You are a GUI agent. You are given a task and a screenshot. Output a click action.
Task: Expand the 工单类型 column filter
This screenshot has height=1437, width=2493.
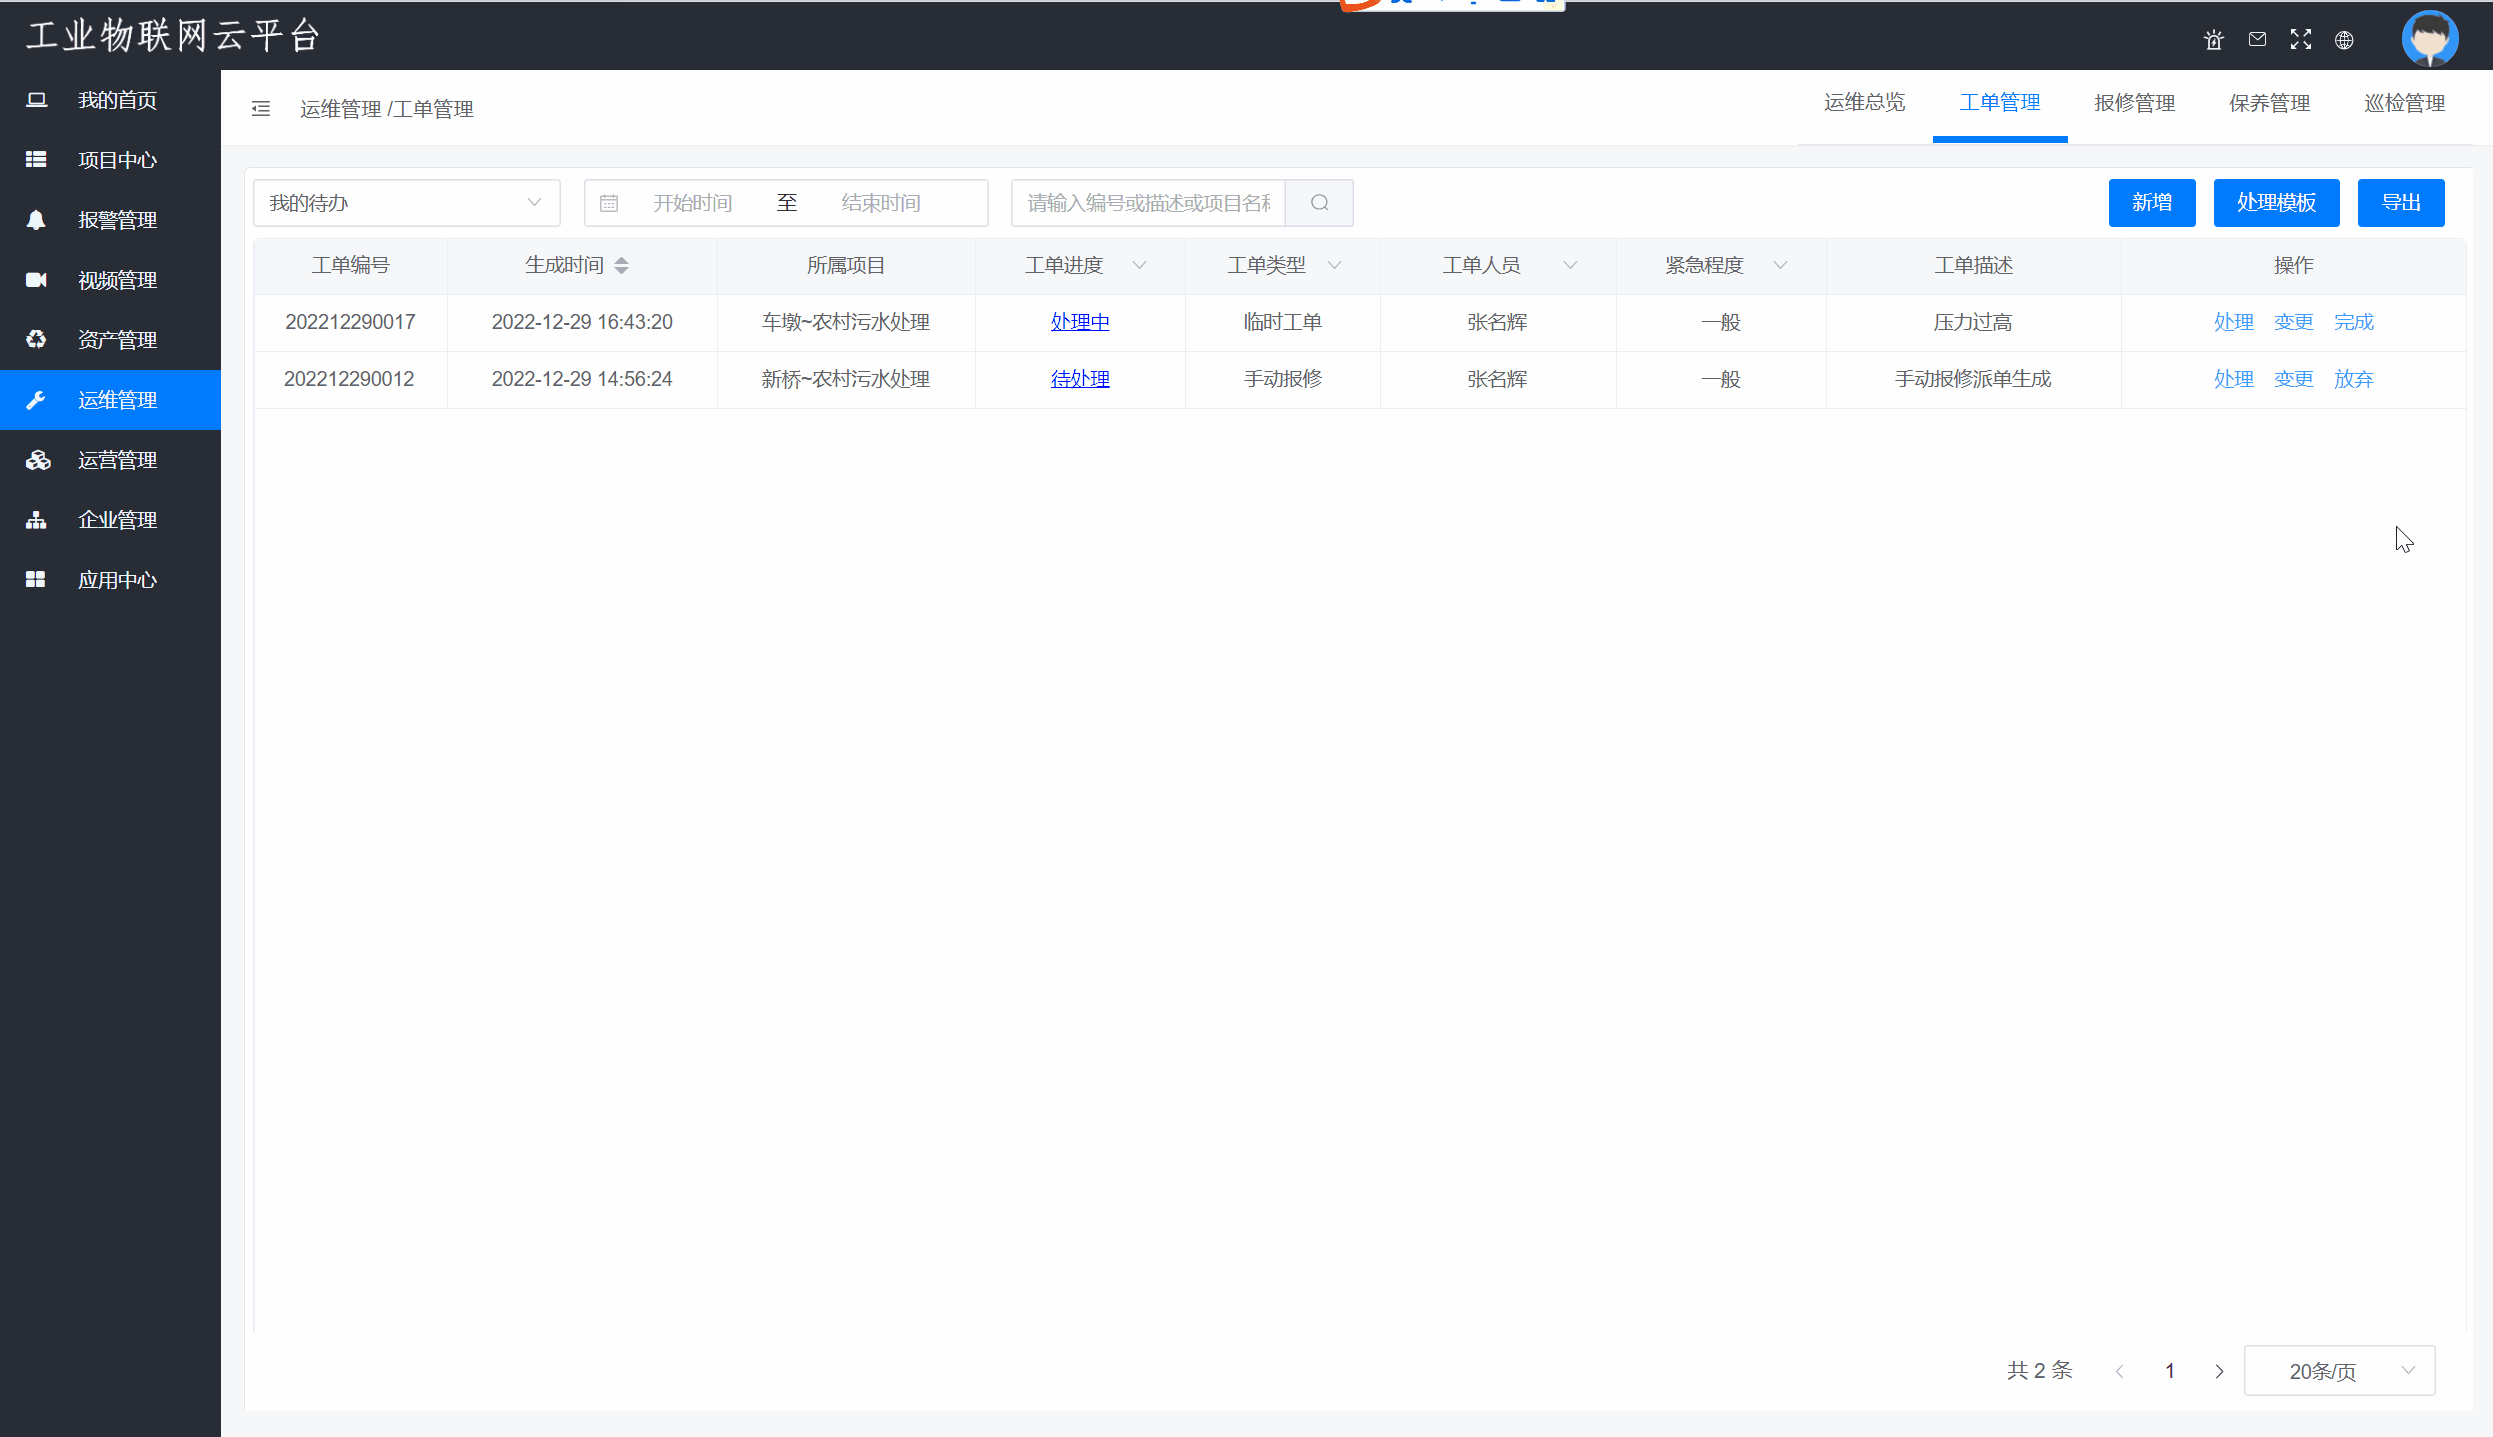tap(1334, 265)
